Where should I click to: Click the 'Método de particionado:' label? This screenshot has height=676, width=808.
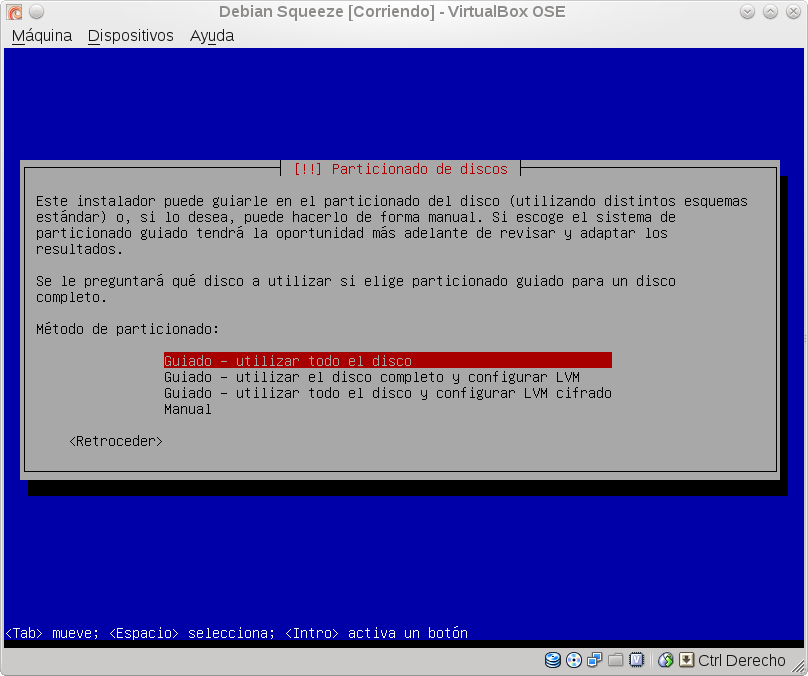[x=127, y=329]
